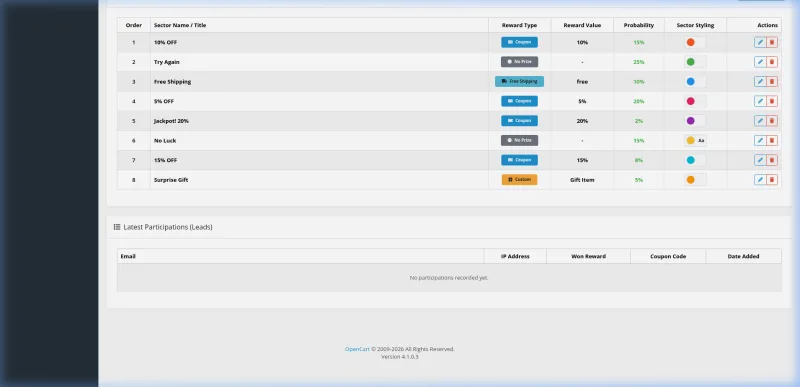Edit the Free Shipping sector
800x387 pixels.
(760, 82)
